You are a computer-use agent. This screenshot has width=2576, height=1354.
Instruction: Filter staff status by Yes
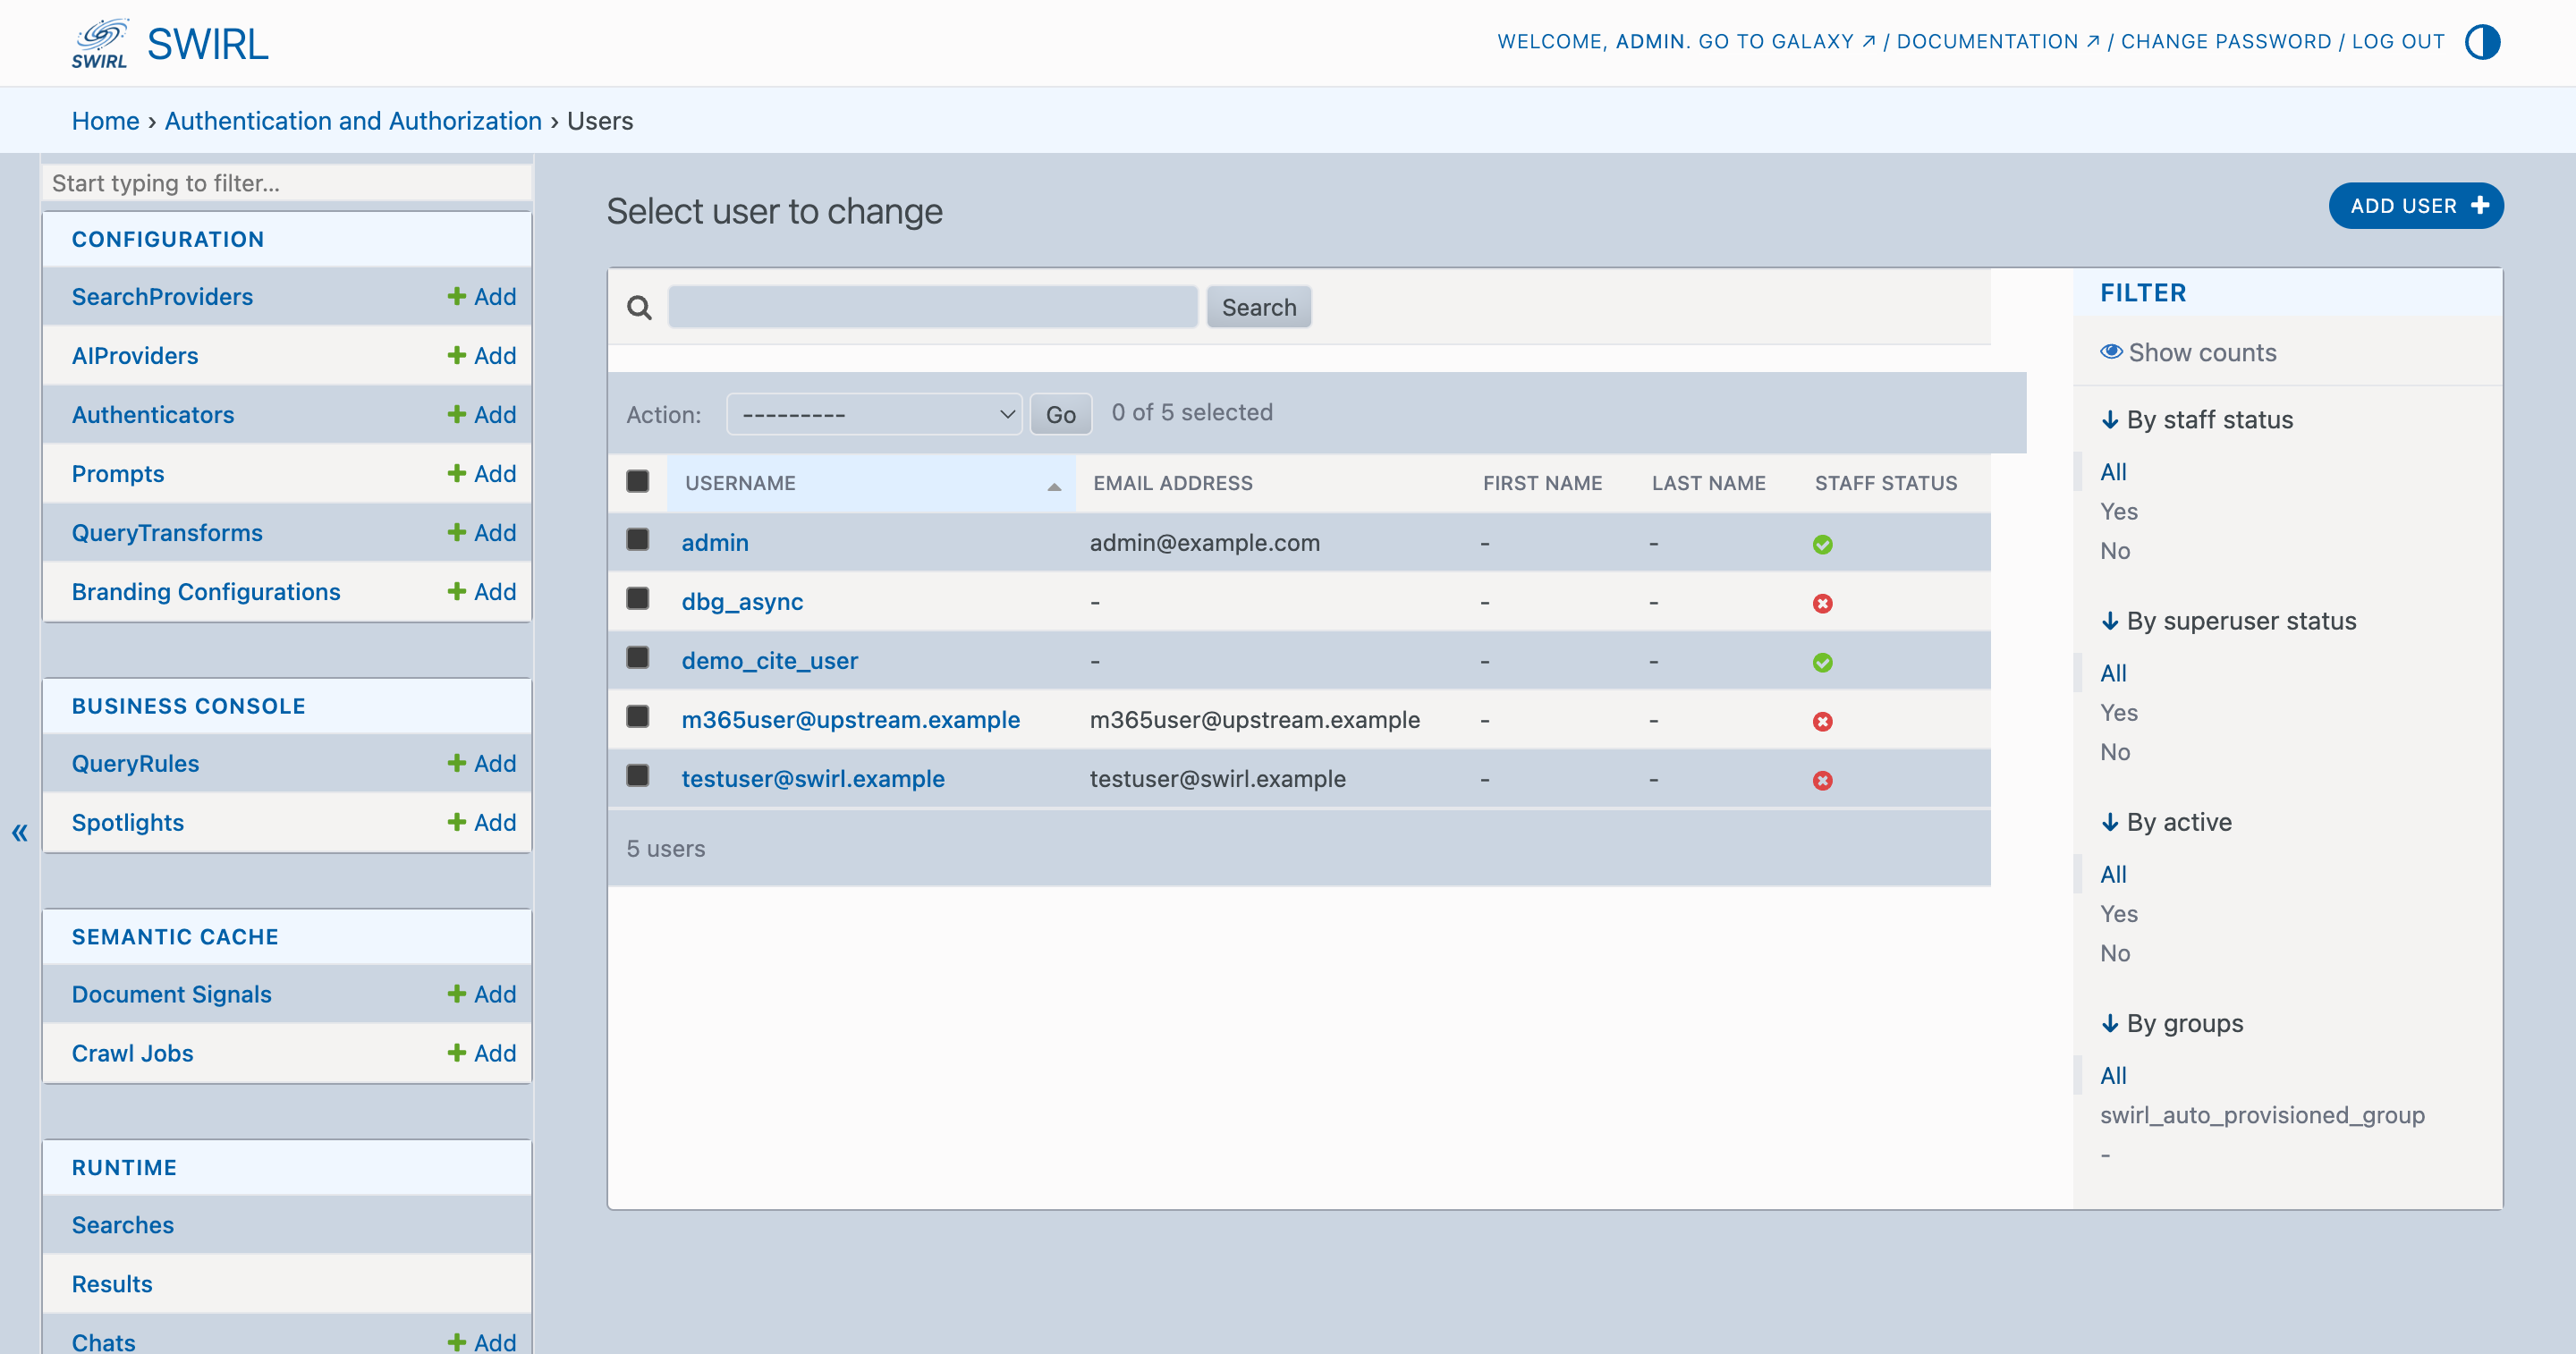pos(2118,511)
